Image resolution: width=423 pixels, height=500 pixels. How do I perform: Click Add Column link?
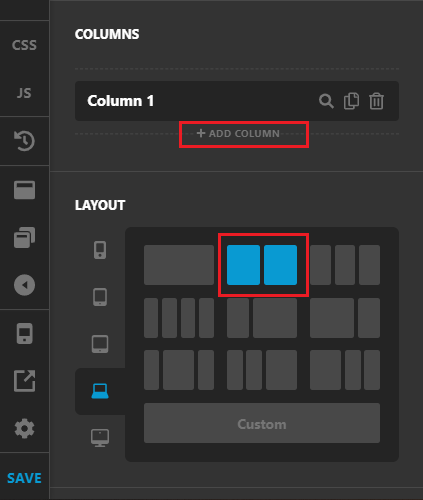point(238,133)
